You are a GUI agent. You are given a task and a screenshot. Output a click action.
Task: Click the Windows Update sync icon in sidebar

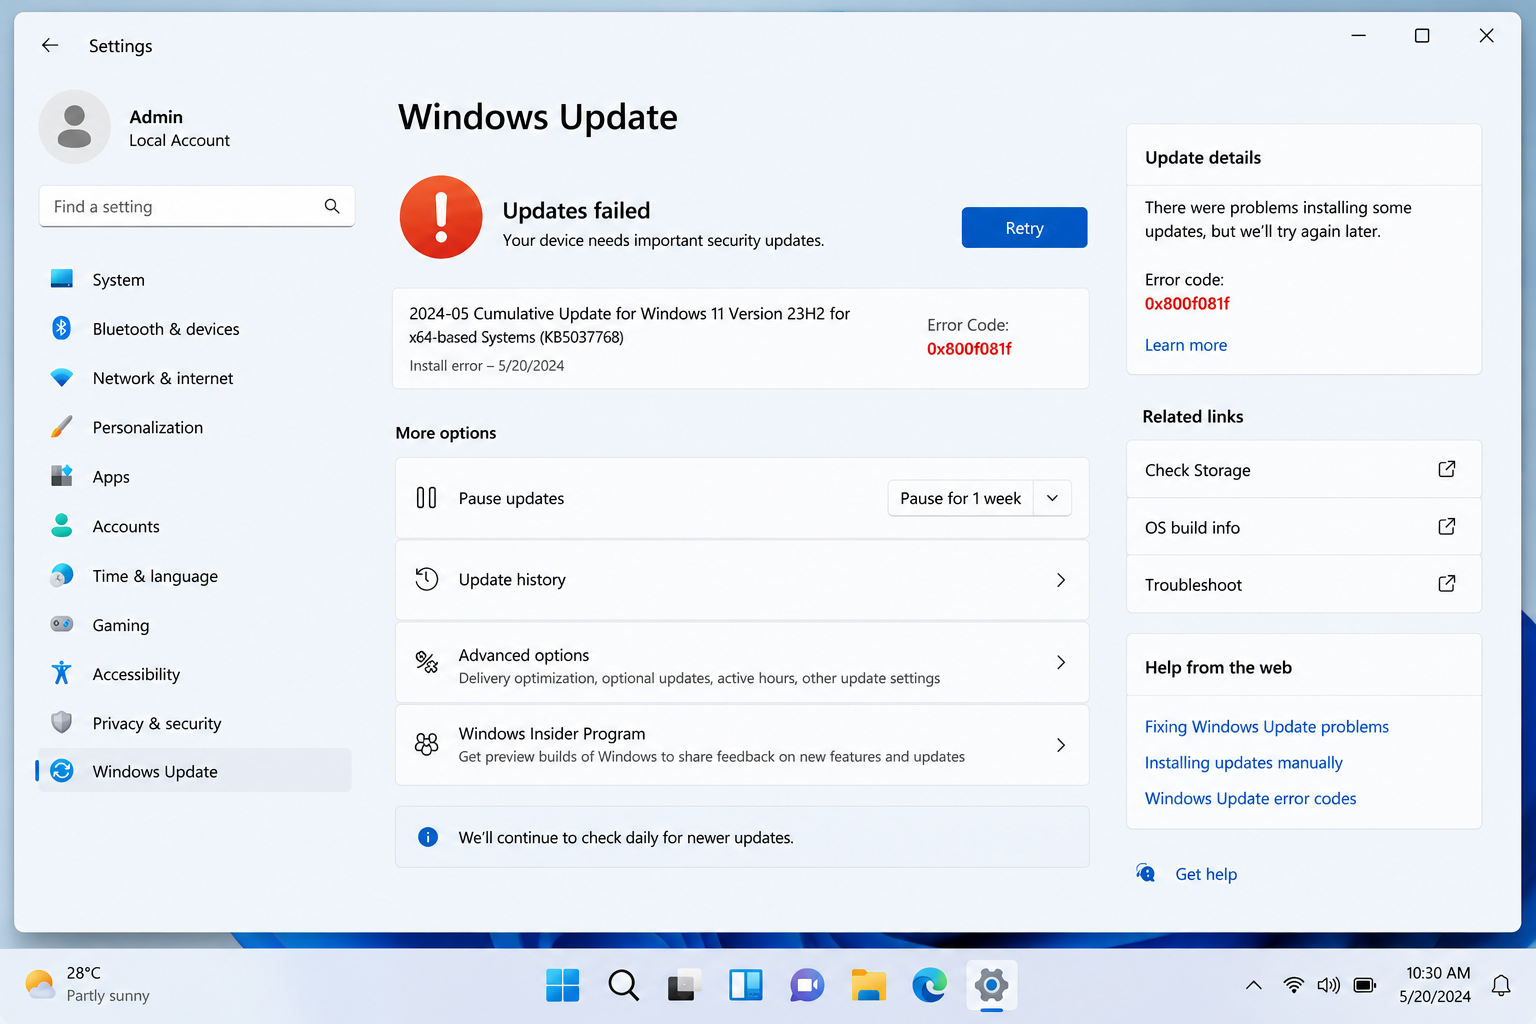point(62,771)
